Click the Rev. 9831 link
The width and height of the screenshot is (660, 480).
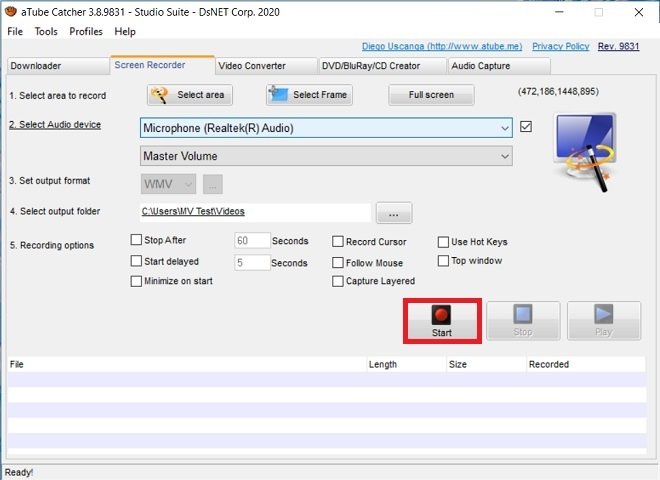pos(619,46)
